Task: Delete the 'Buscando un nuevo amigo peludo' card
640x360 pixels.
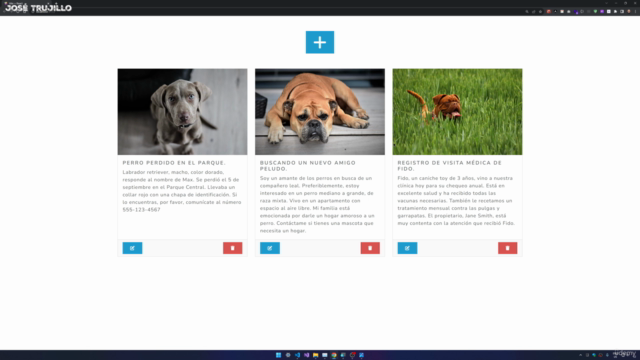Action: (370, 248)
